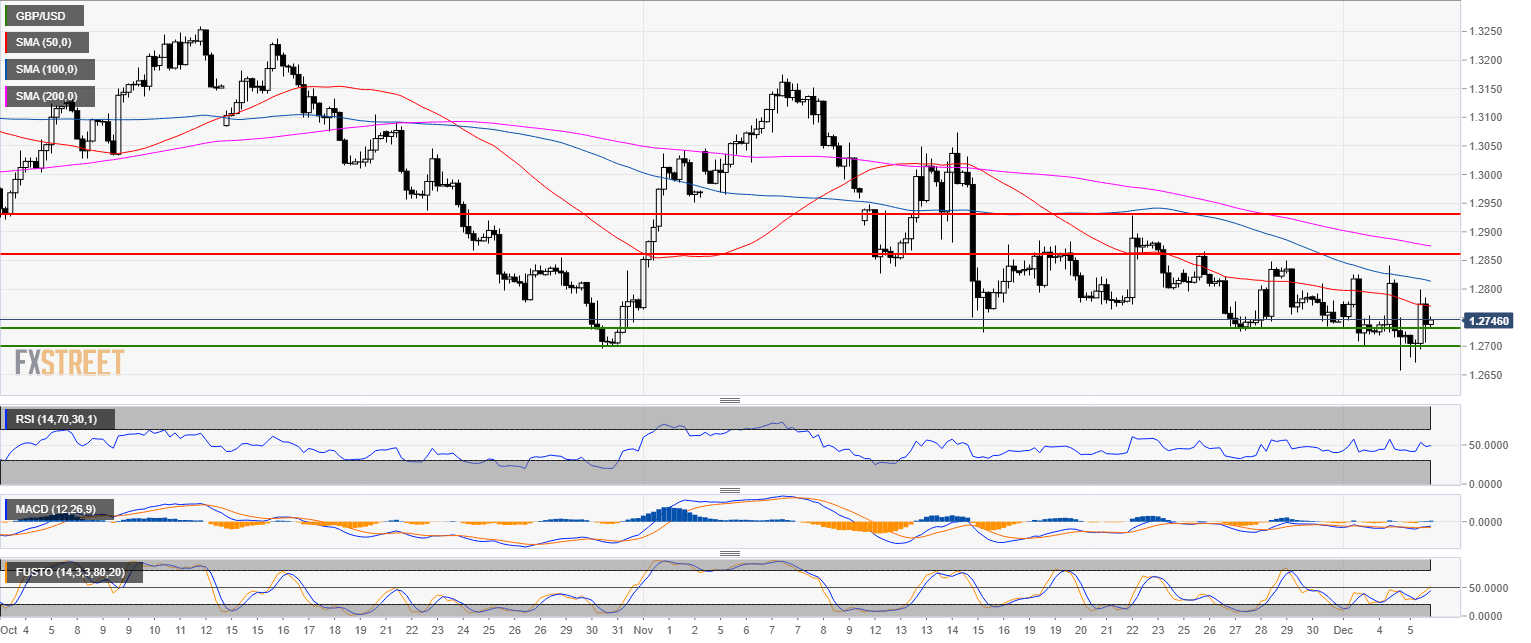Click the orange color bar beside FUSTO label
This screenshot has height=643, width=1531.
click(6, 573)
